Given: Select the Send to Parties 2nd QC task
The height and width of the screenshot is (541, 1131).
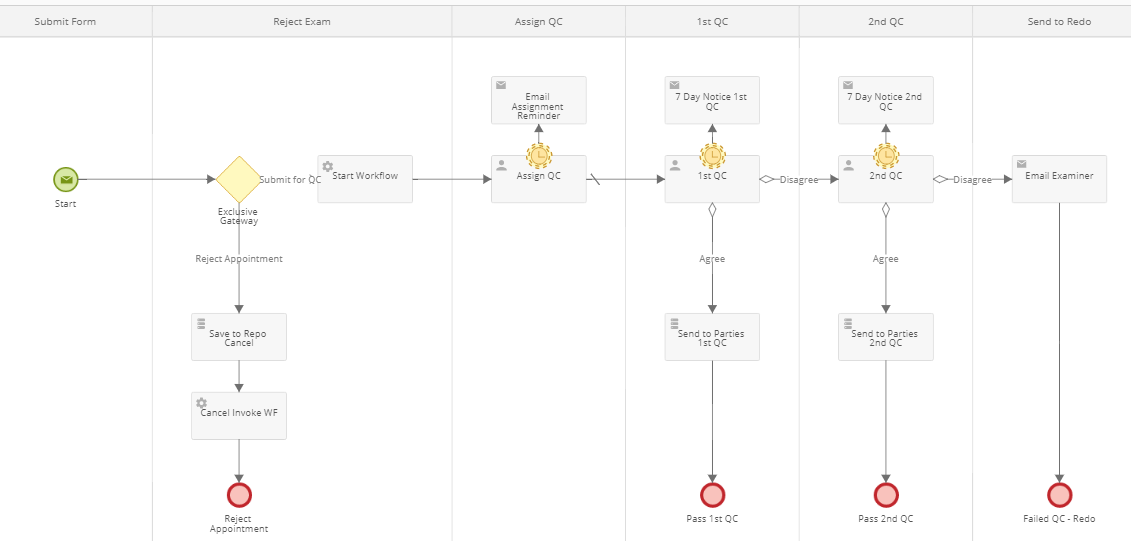Looking at the screenshot, I should click(x=886, y=337).
